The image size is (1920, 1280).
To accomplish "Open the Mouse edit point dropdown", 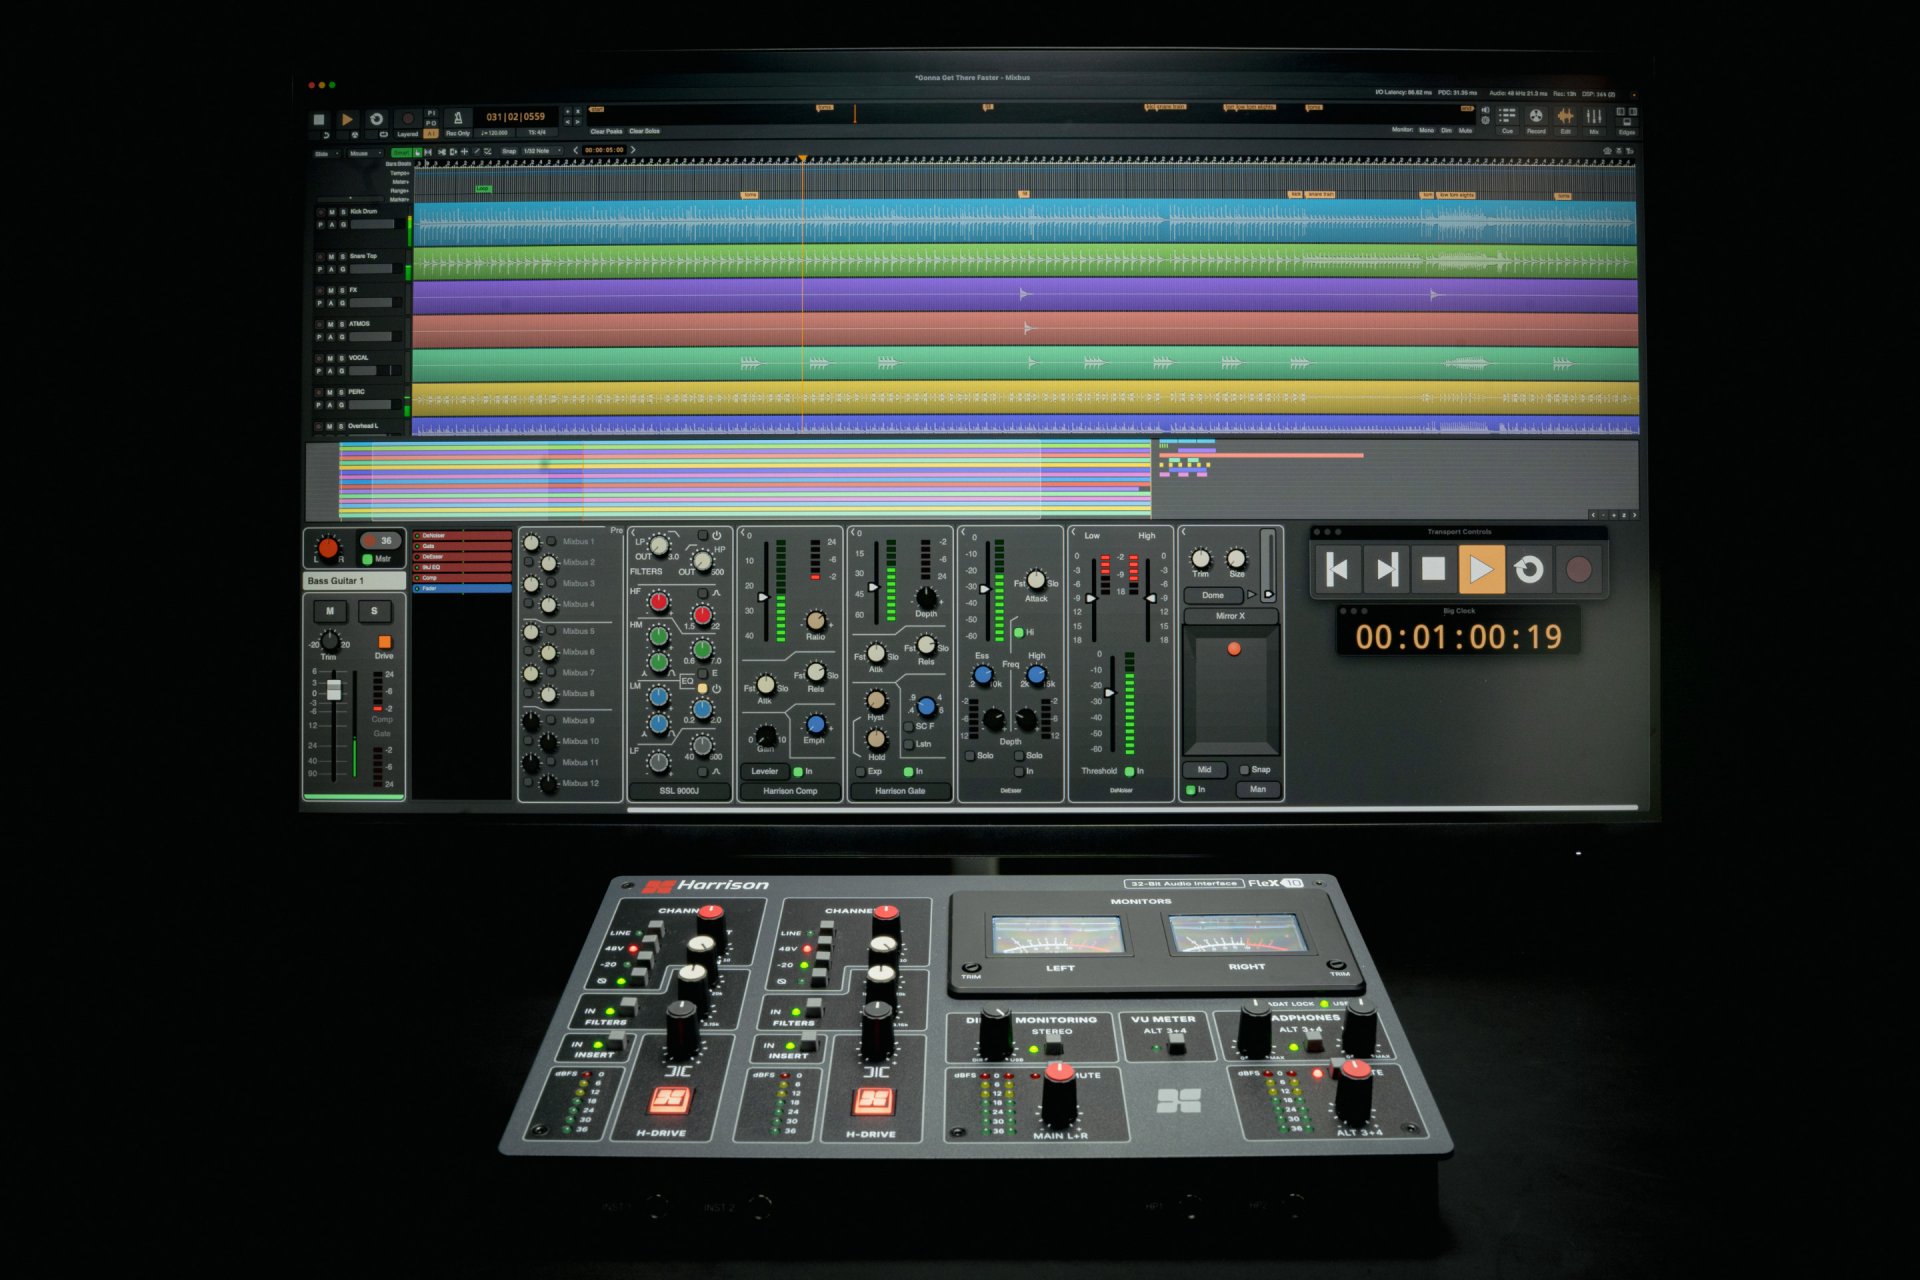I will coord(365,154).
